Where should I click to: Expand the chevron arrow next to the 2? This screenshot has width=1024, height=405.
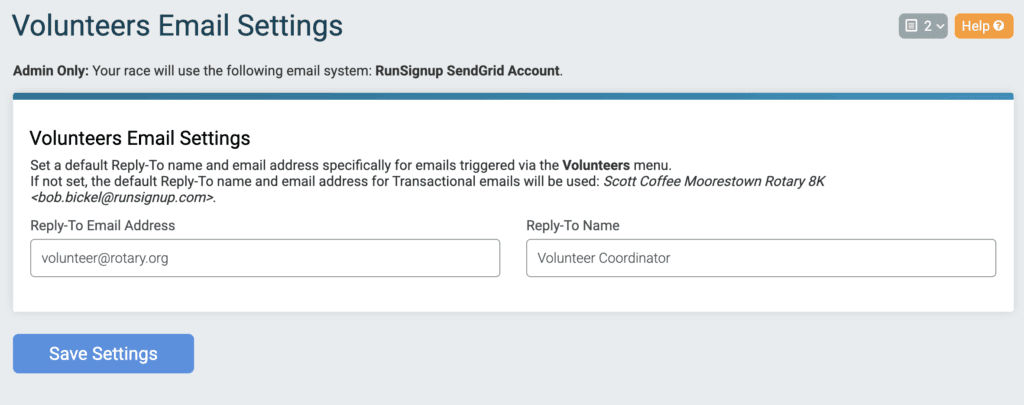point(940,27)
